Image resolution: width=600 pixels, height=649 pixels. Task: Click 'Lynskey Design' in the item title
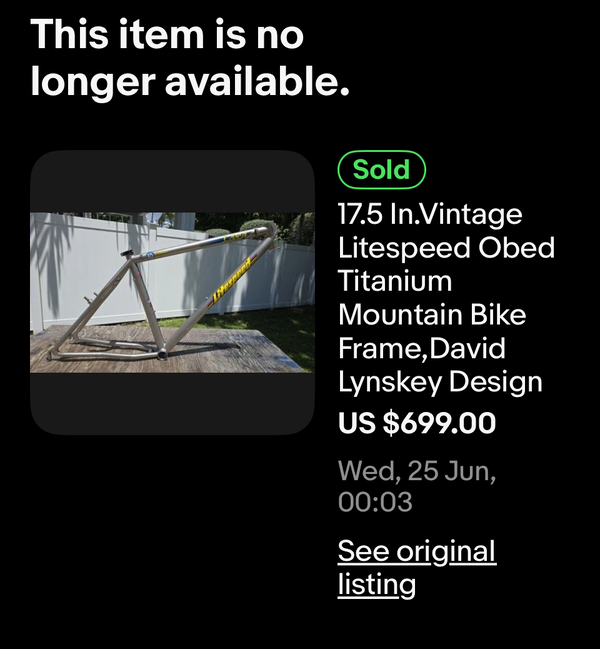click(x=440, y=382)
